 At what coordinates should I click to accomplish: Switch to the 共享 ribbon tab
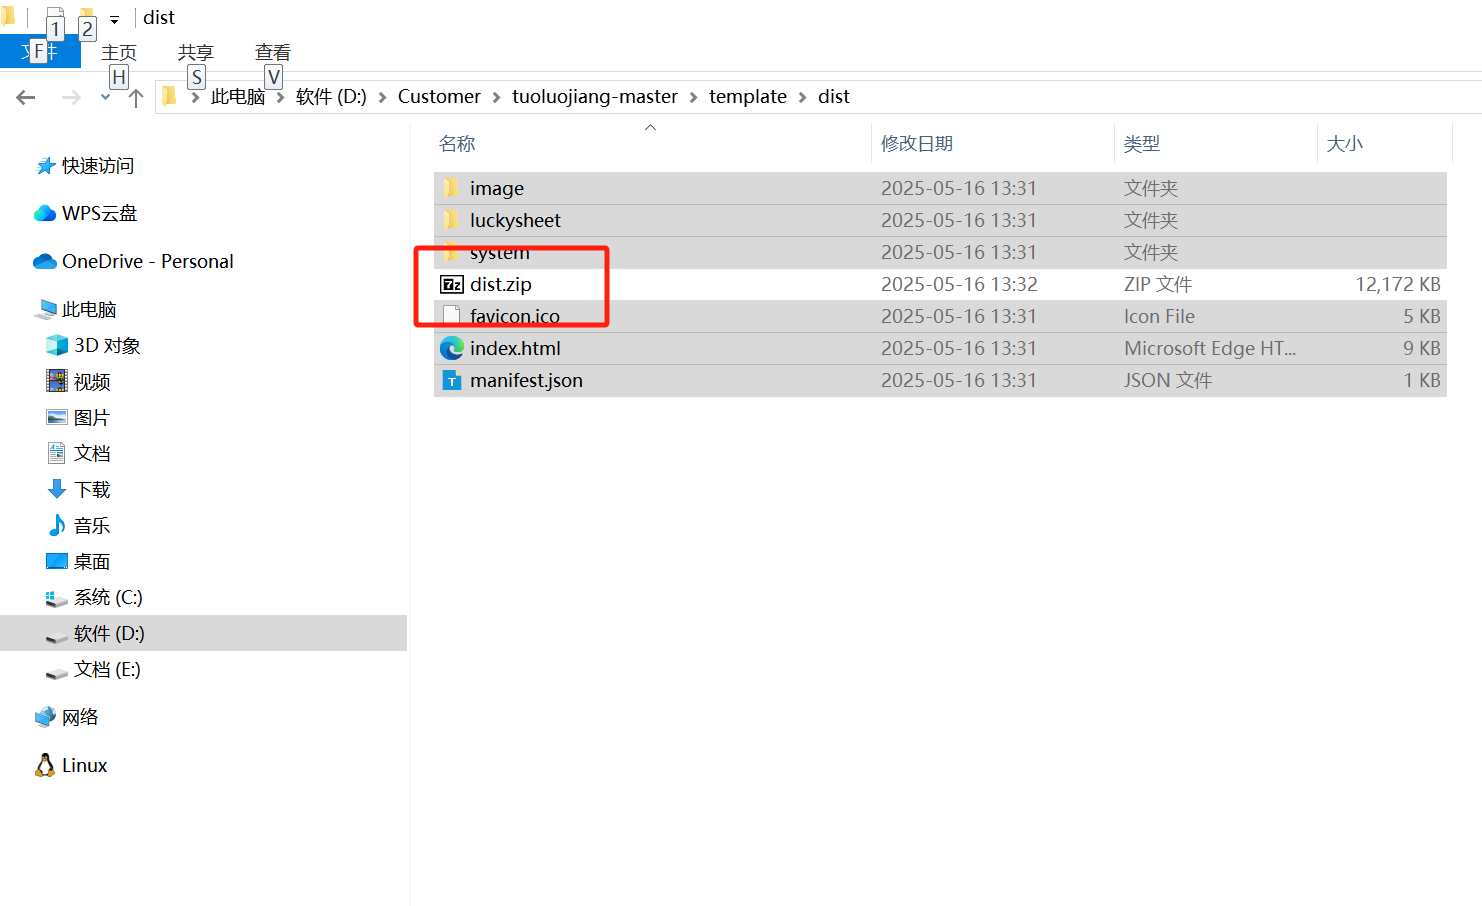point(195,52)
